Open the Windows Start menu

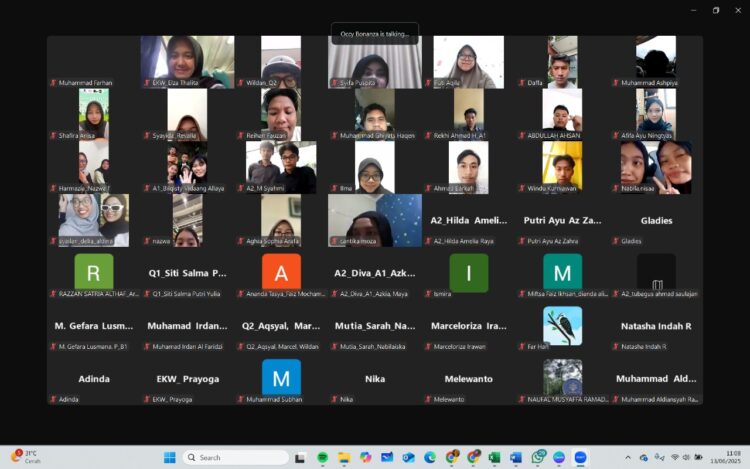click(169, 457)
